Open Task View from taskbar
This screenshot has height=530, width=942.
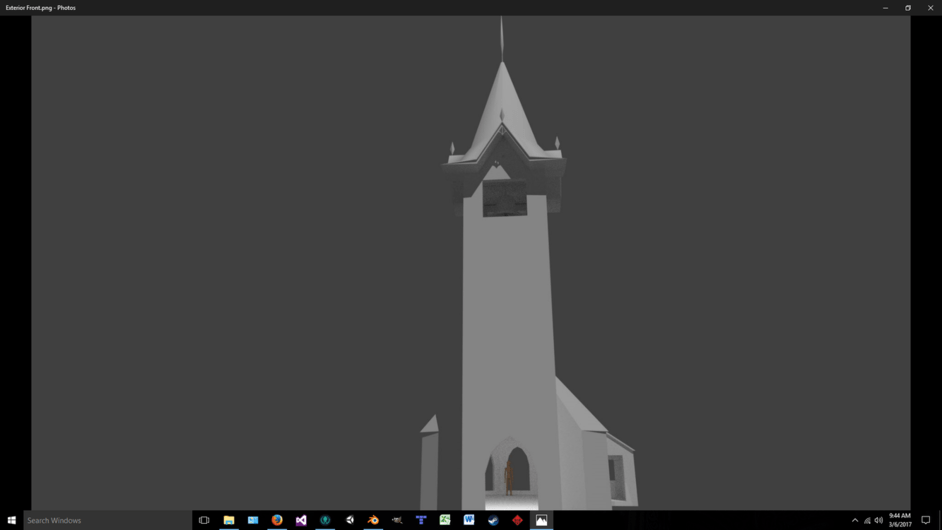pos(204,520)
